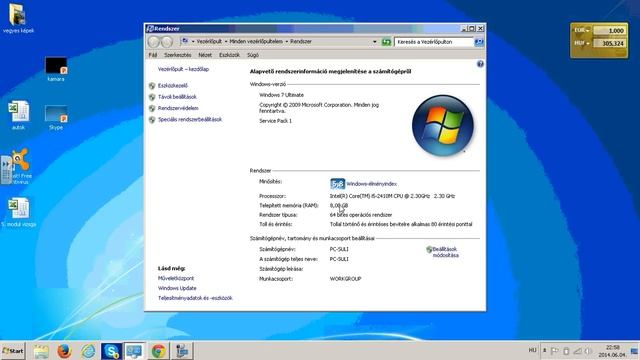Screen dimensions: 640x360
Task: Open the Nézet menu
Action: coord(205,55)
